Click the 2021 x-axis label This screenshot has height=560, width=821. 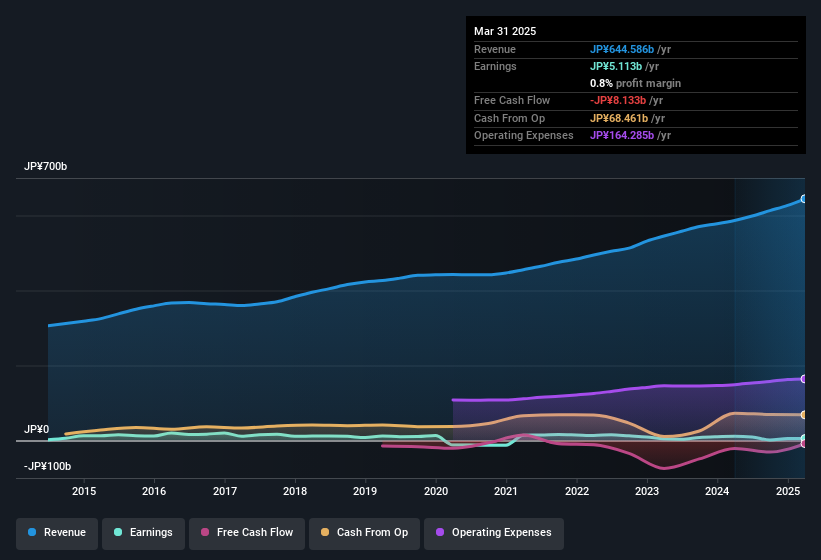[x=506, y=491]
